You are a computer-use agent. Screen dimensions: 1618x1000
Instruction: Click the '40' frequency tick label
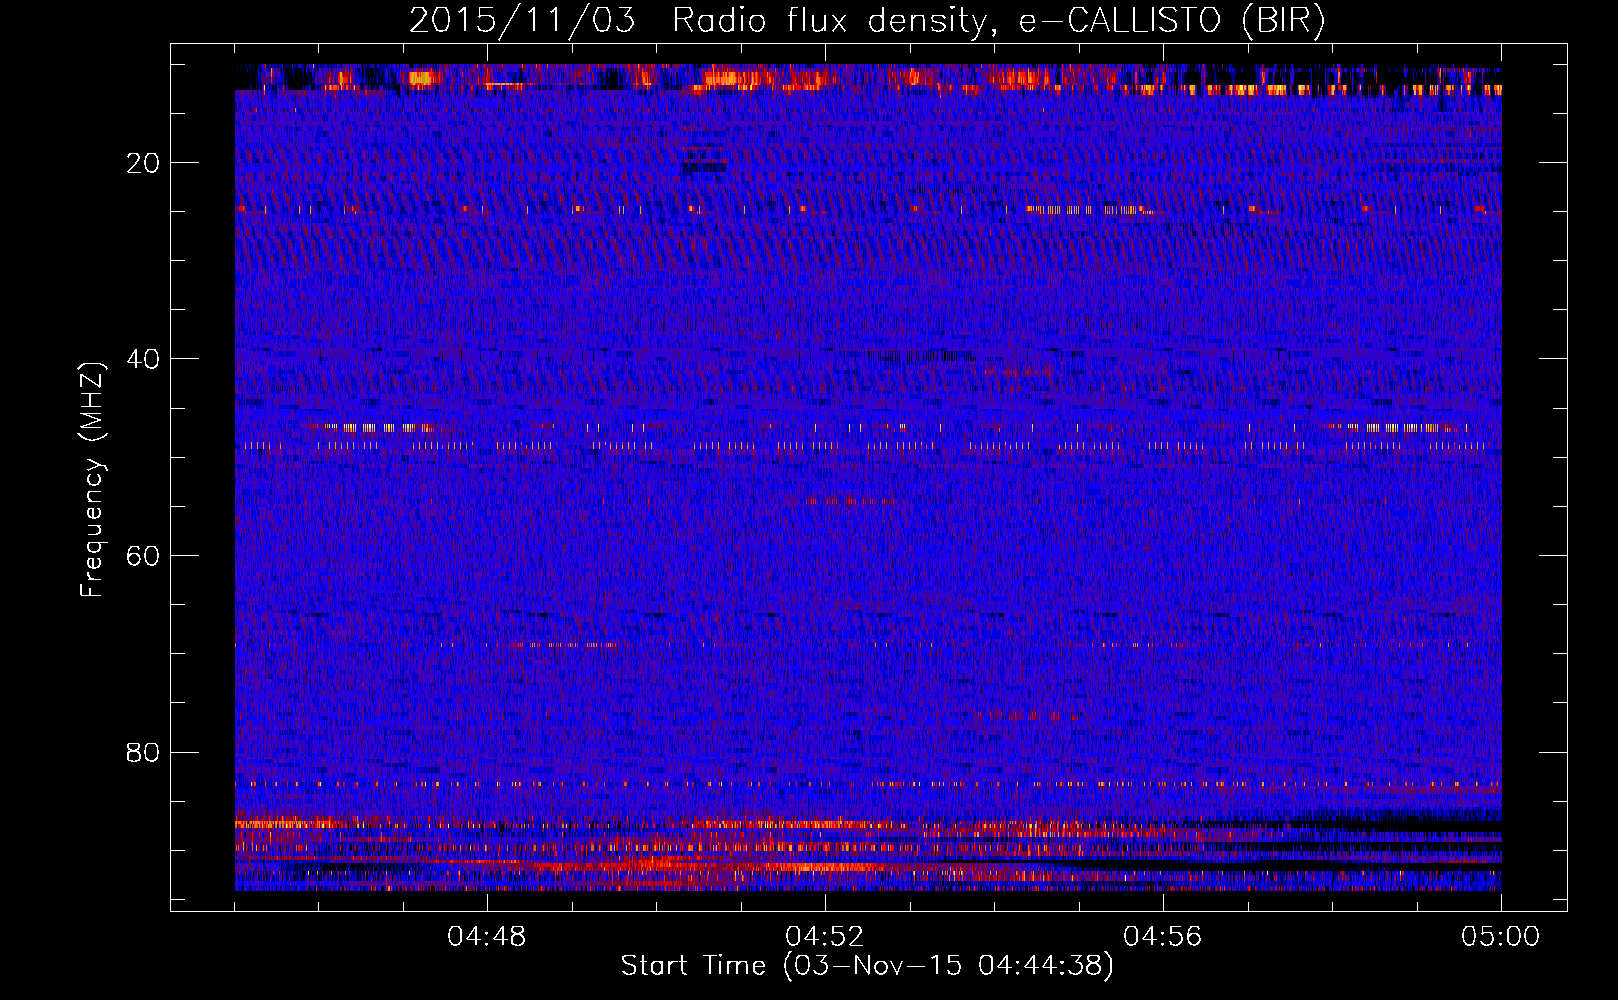[144, 359]
